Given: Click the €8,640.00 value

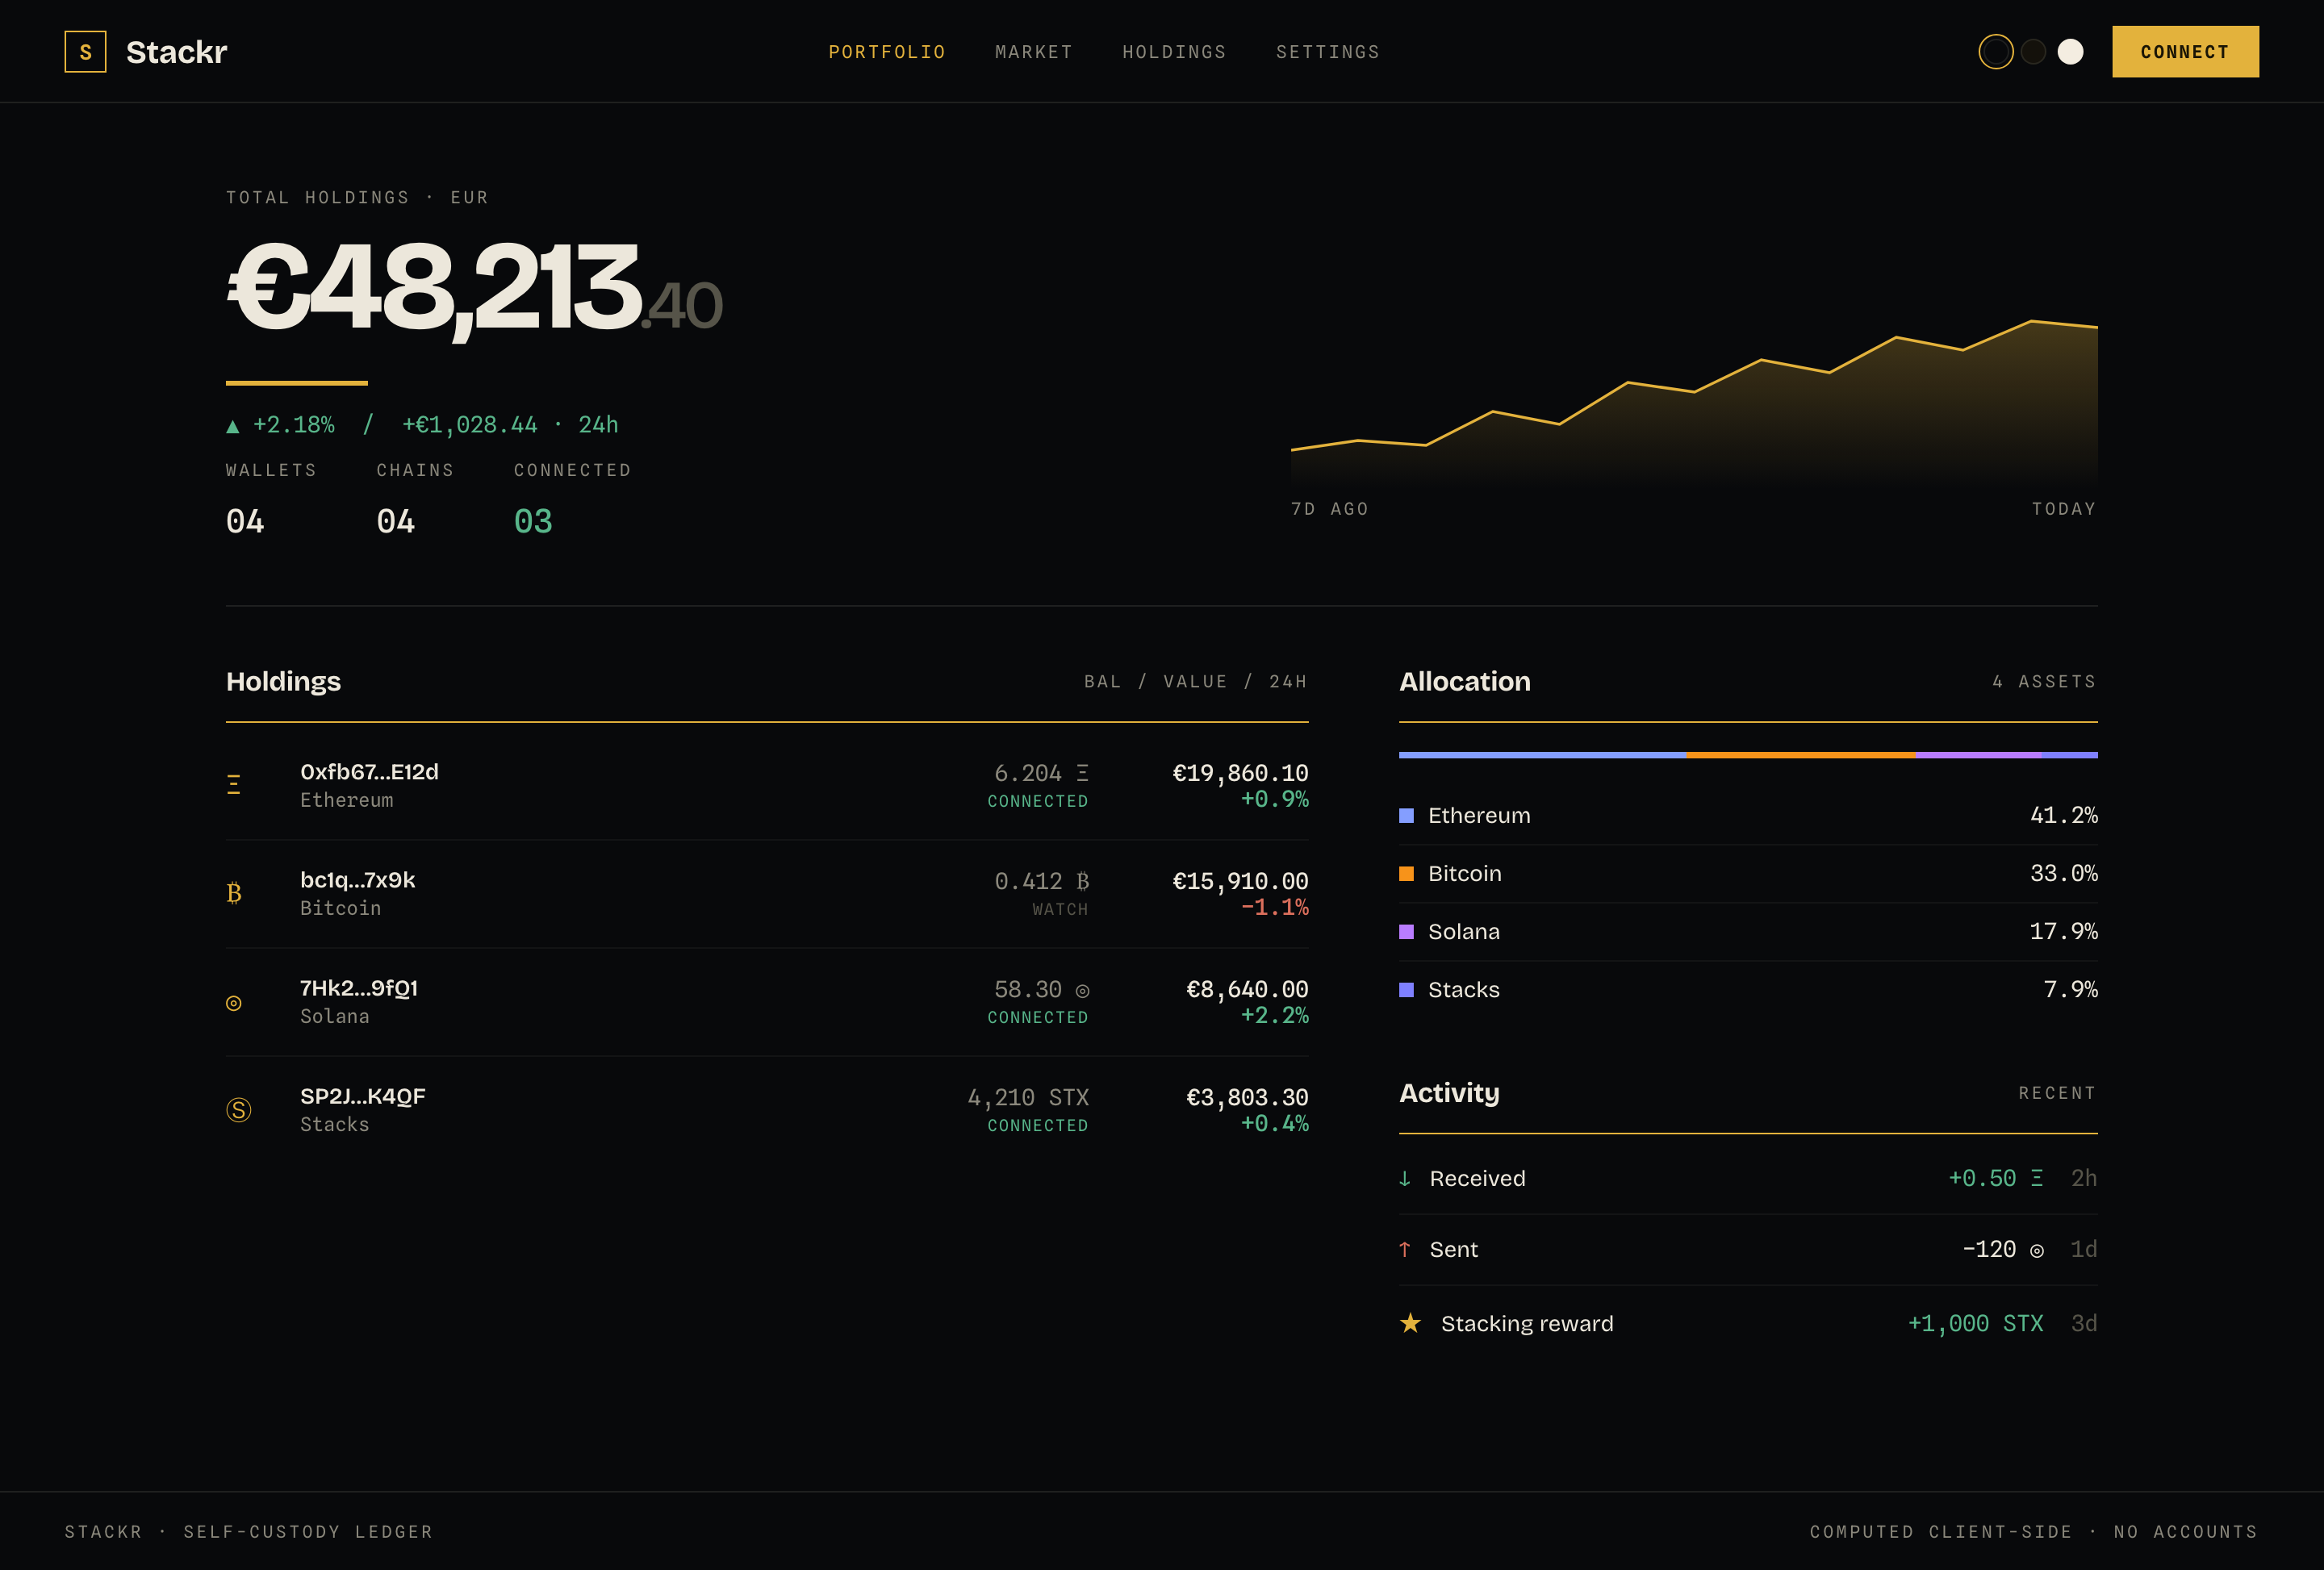Looking at the screenshot, I should click(x=1247, y=989).
